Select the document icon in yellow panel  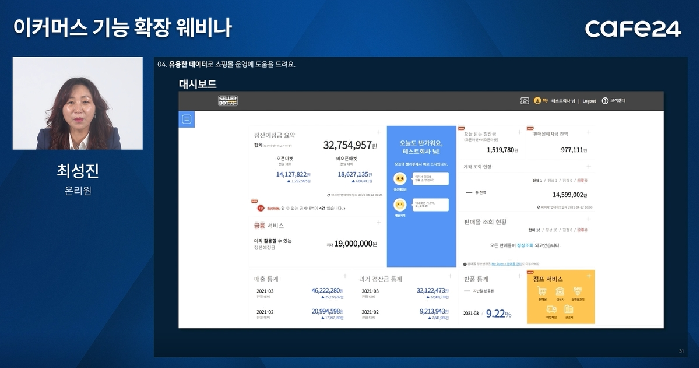point(569,309)
